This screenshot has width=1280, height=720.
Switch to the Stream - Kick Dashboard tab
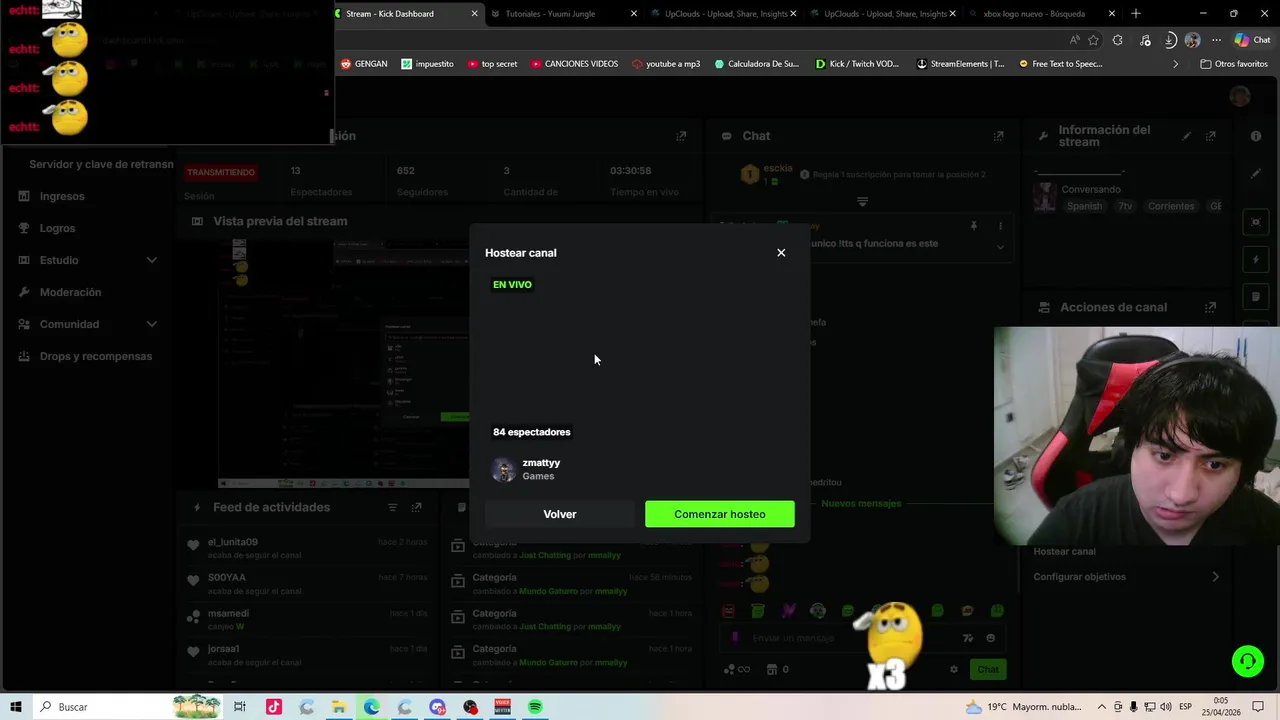408,14
